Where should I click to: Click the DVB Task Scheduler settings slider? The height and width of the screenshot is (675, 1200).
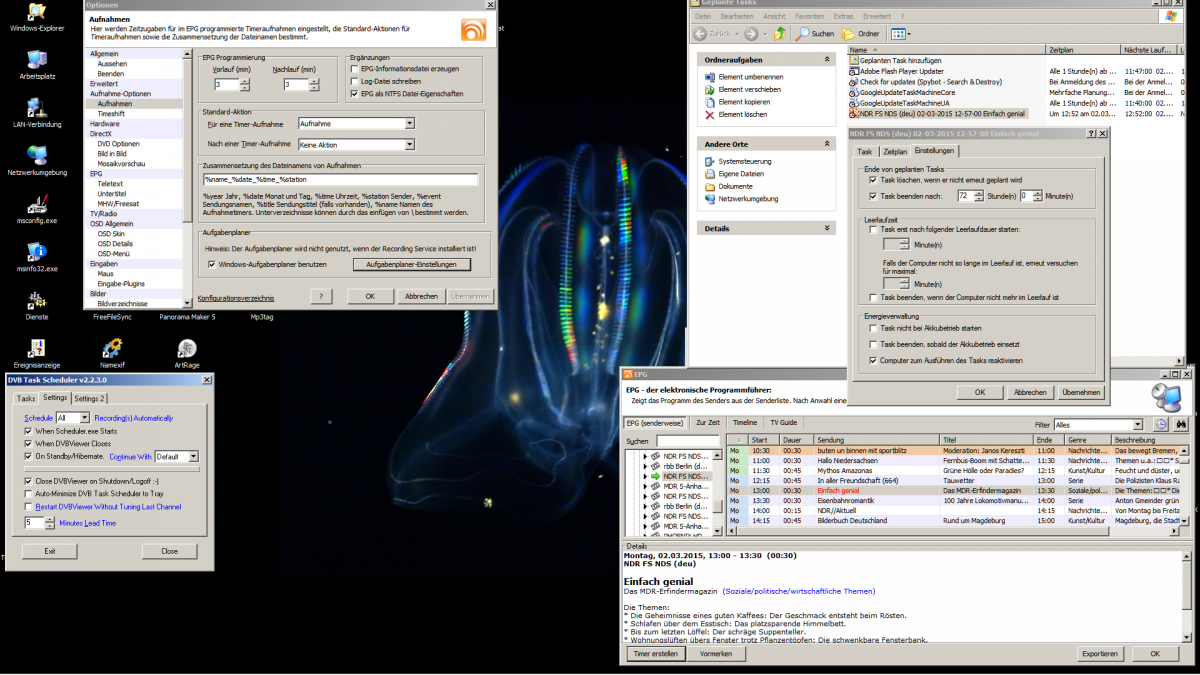[x=113, y=469]
